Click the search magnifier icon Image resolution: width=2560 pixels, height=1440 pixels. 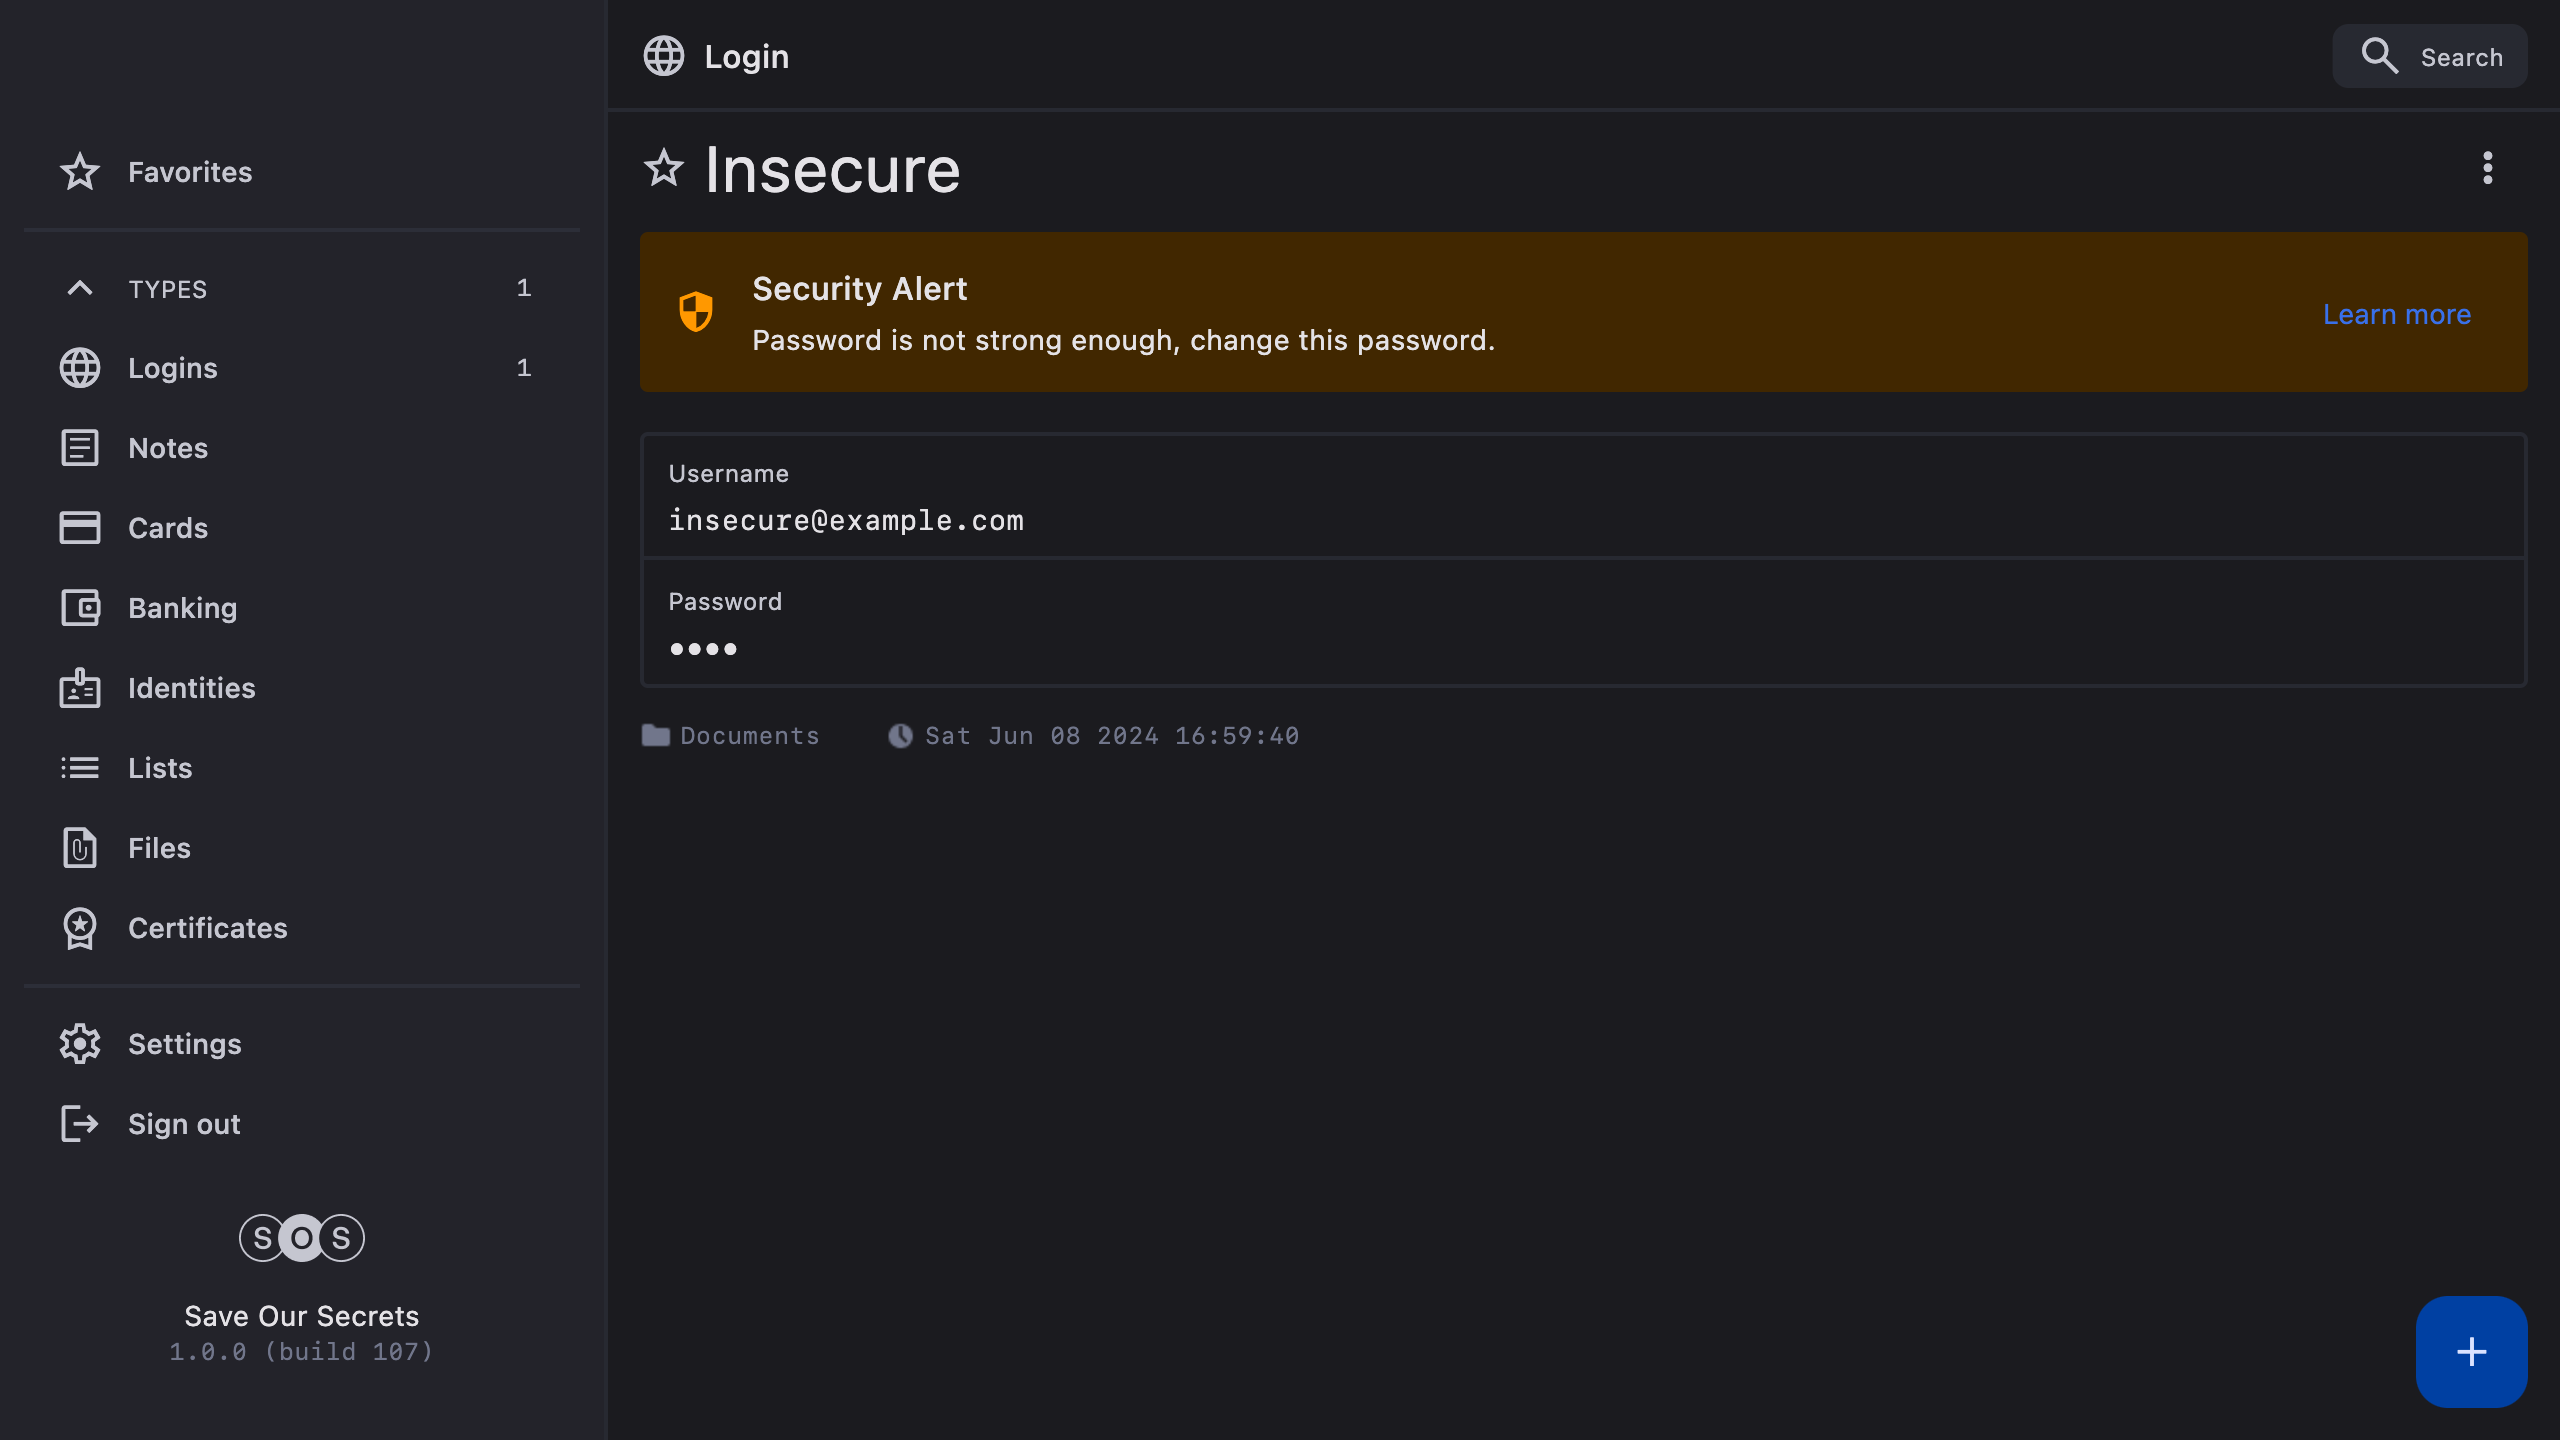coord(2379,56)
